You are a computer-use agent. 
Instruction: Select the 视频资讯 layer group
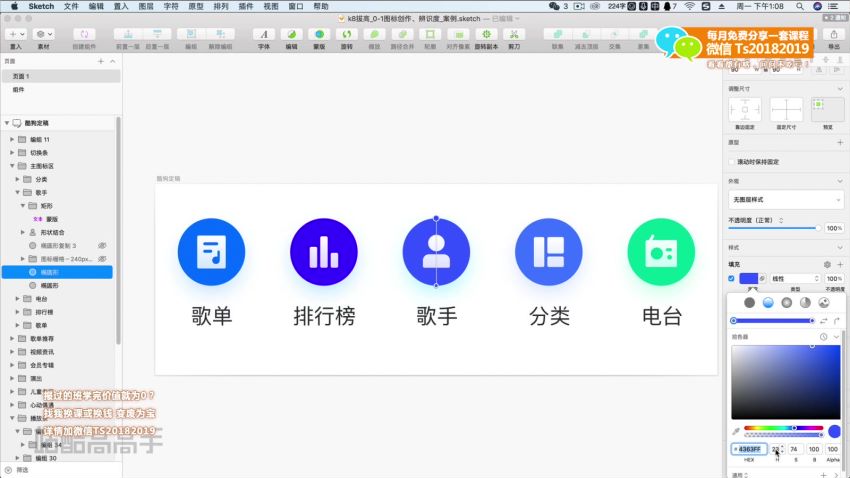coord(57,352)
